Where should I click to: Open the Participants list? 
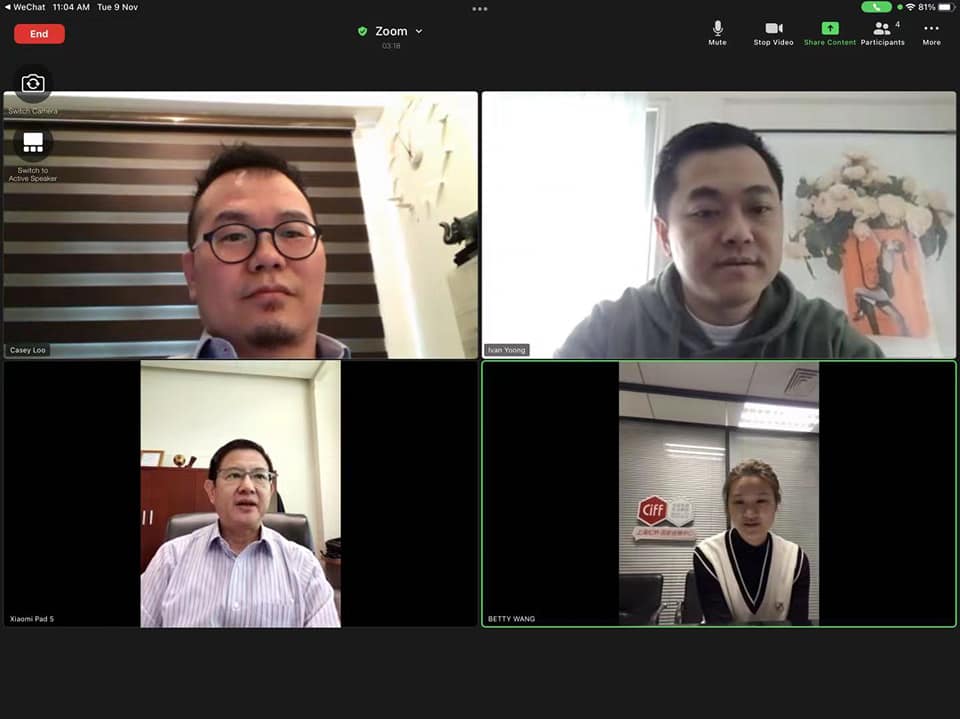[882, 33]
